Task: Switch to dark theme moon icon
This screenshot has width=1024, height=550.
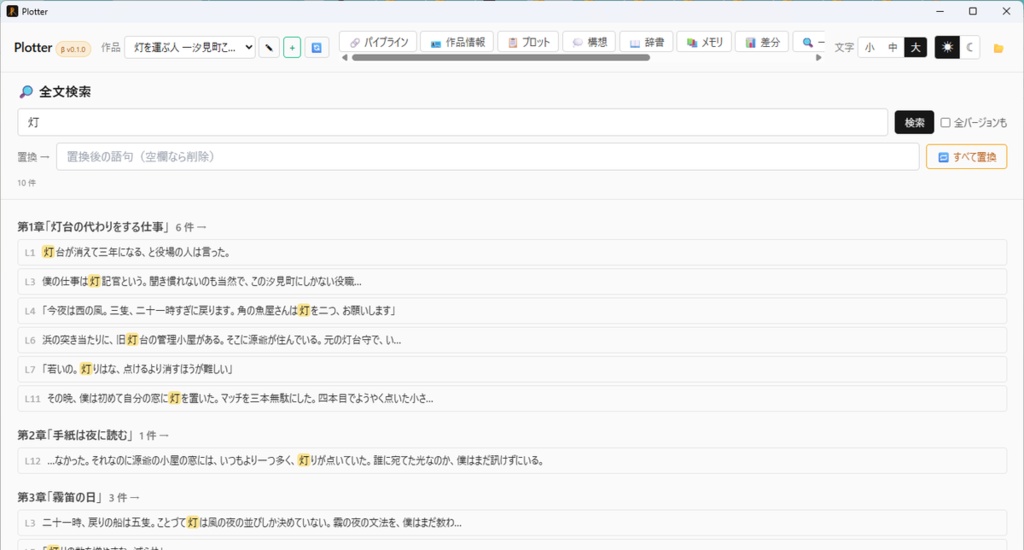Action: coord(970,47)
